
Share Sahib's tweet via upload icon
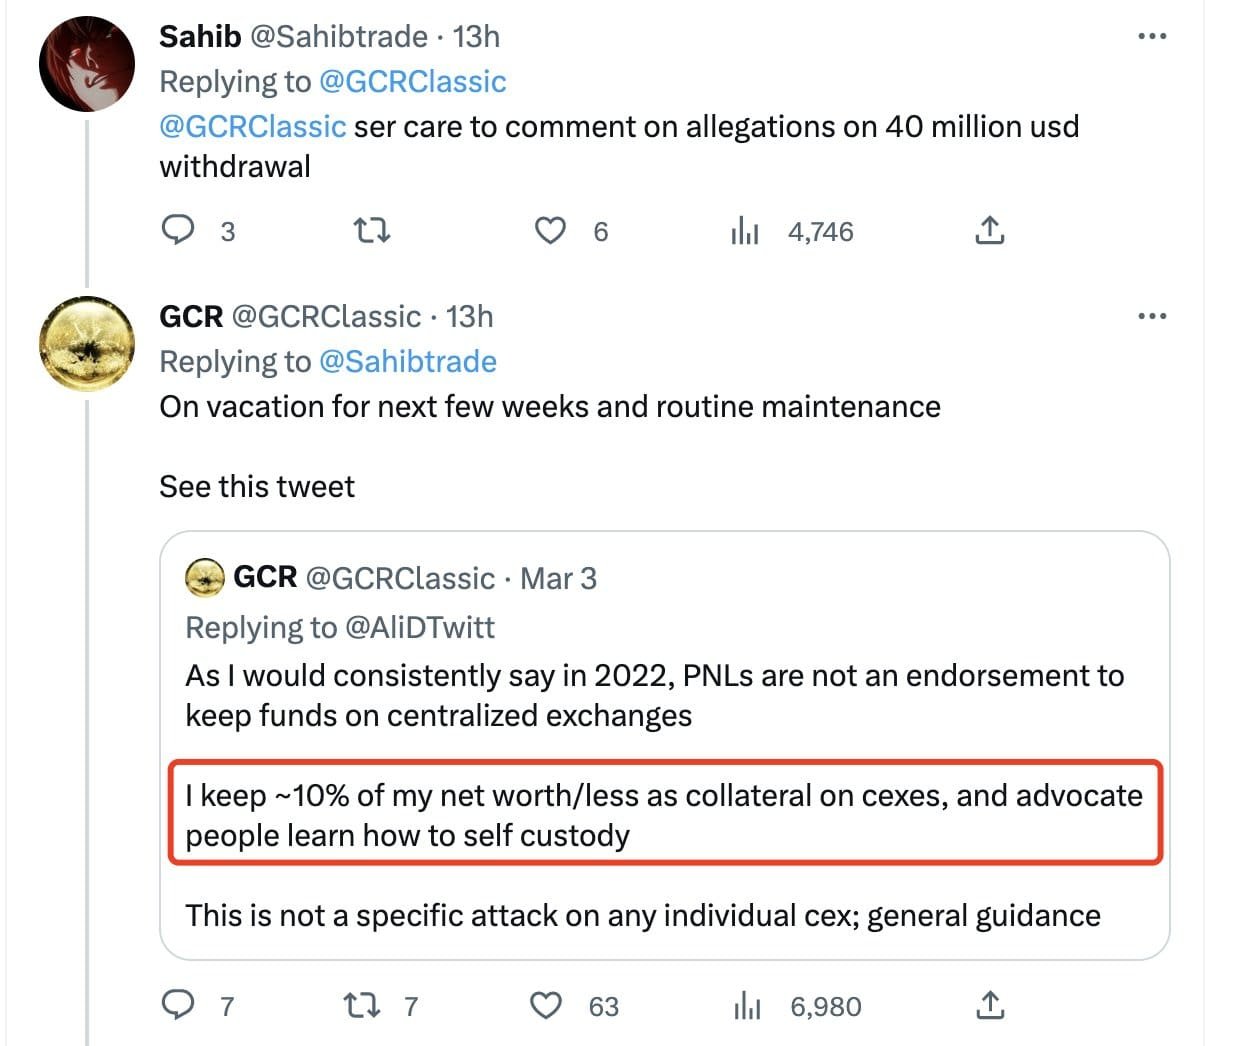(x=988, y=231)
